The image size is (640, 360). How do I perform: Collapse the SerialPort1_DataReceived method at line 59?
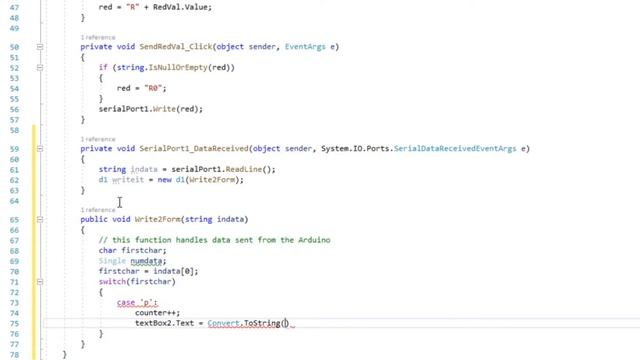pyautogui.click(x=40, y=149)
